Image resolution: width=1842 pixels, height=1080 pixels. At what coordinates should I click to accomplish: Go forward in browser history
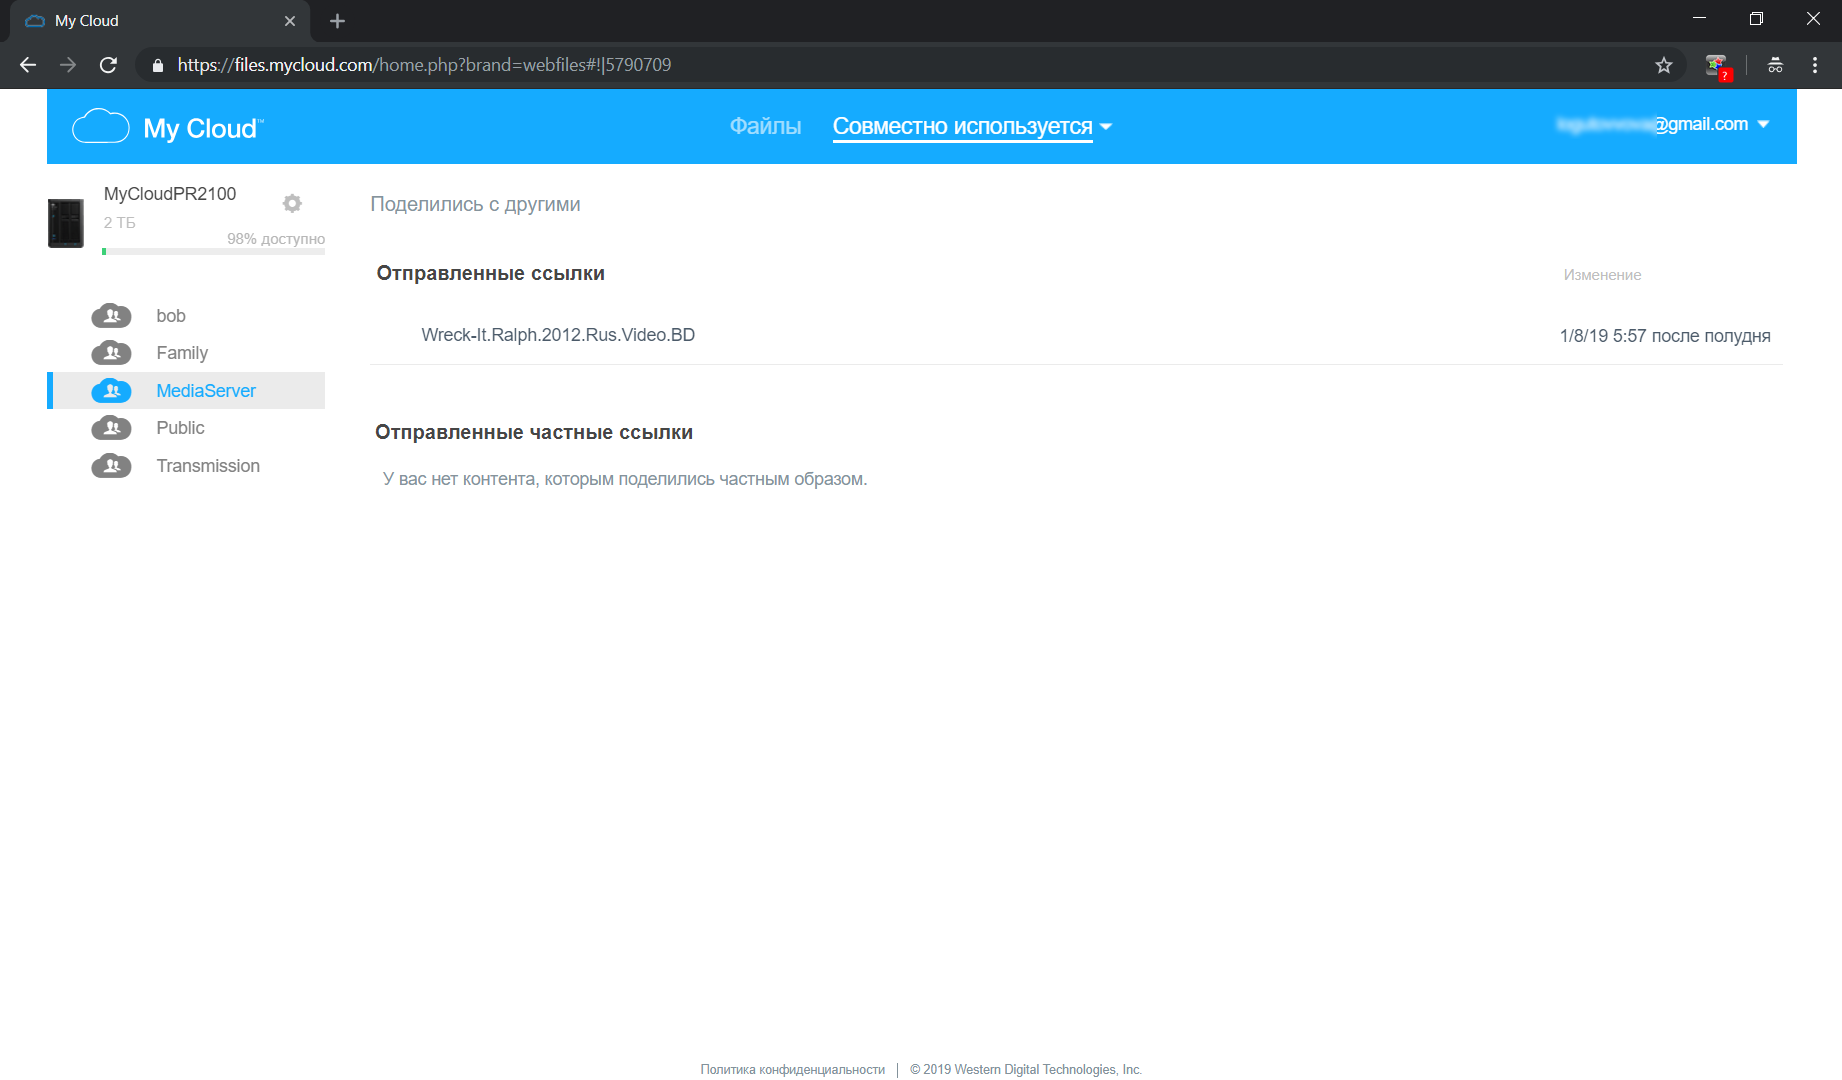point(68,65)
